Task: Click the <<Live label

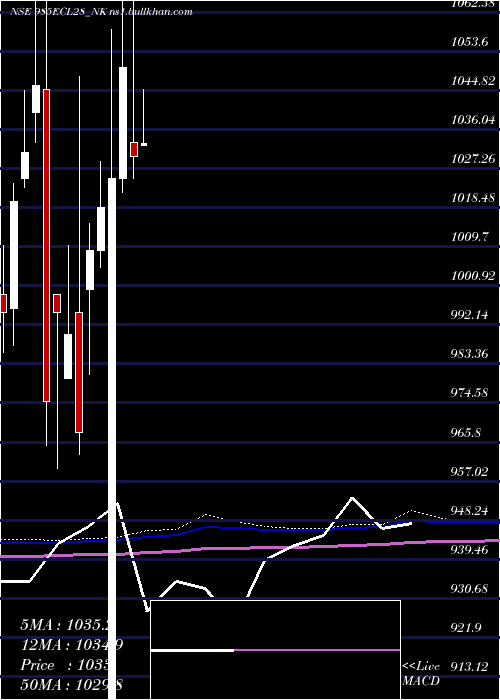Action: pyautogui.click(x=421, y=667)
